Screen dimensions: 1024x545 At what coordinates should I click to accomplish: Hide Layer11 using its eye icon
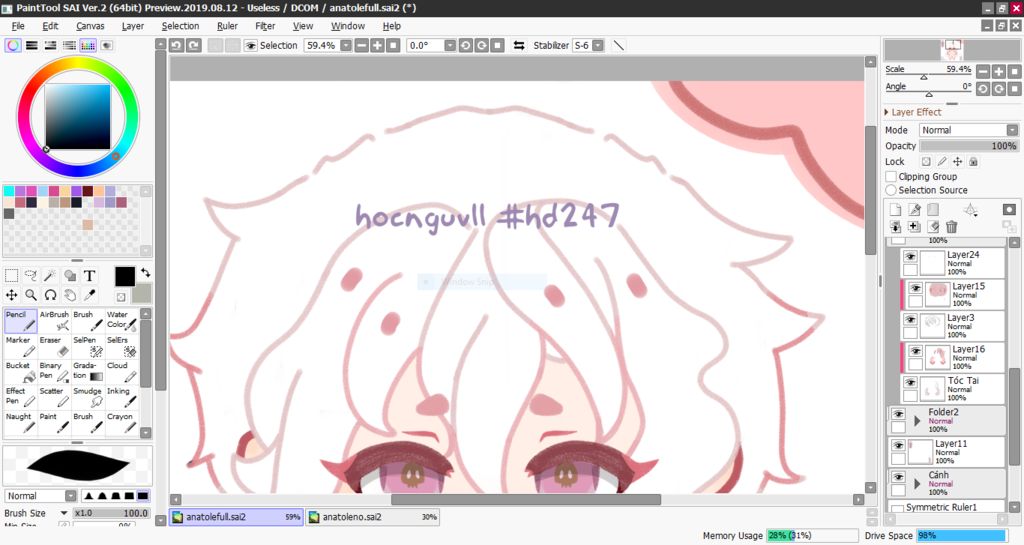coord(899,445)
